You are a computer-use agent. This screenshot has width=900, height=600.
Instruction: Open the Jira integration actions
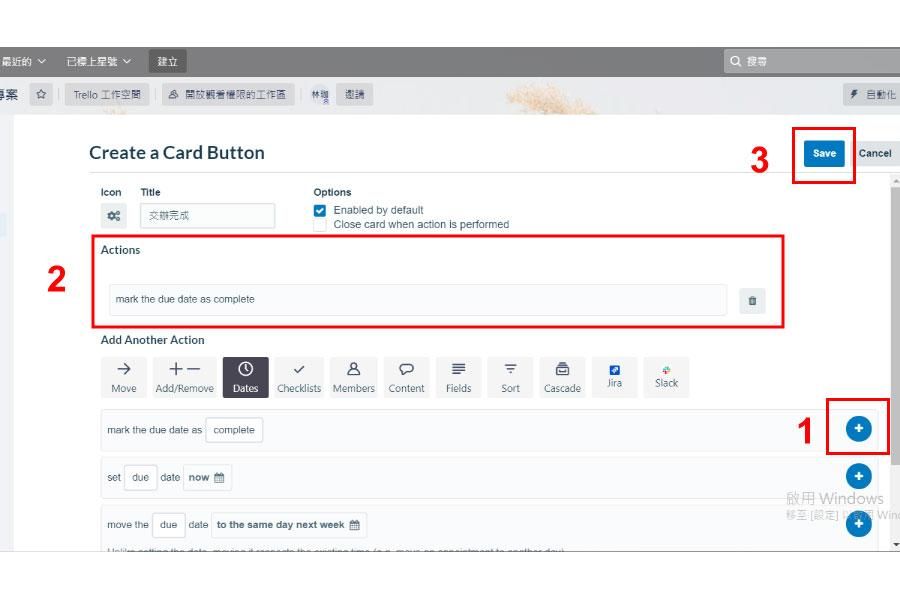point(614,377)
